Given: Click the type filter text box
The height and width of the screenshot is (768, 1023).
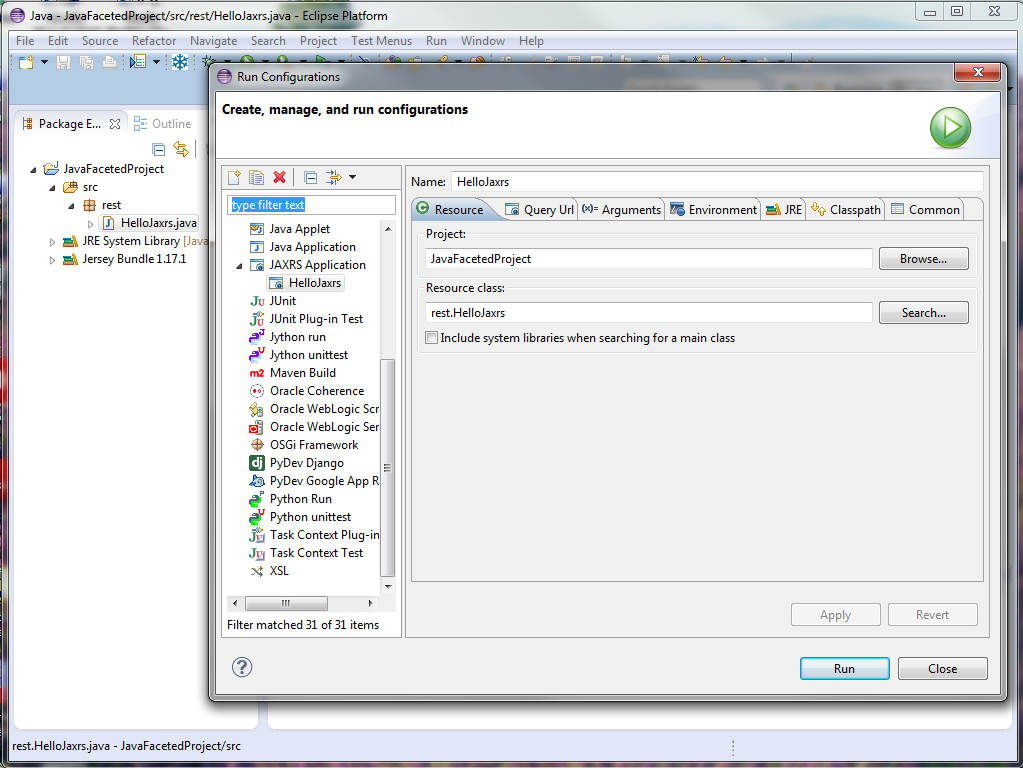Looking at the screenshot, I should (311, 205).
